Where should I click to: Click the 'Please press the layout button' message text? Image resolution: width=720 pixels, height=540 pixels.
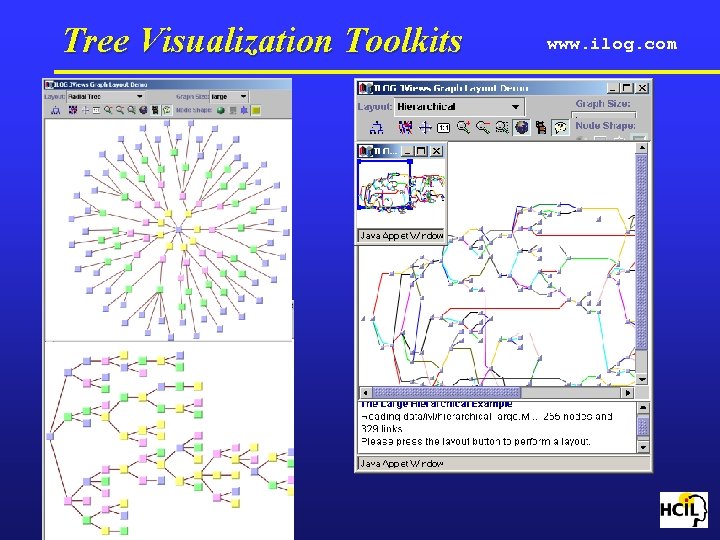(x=476, y=442)
